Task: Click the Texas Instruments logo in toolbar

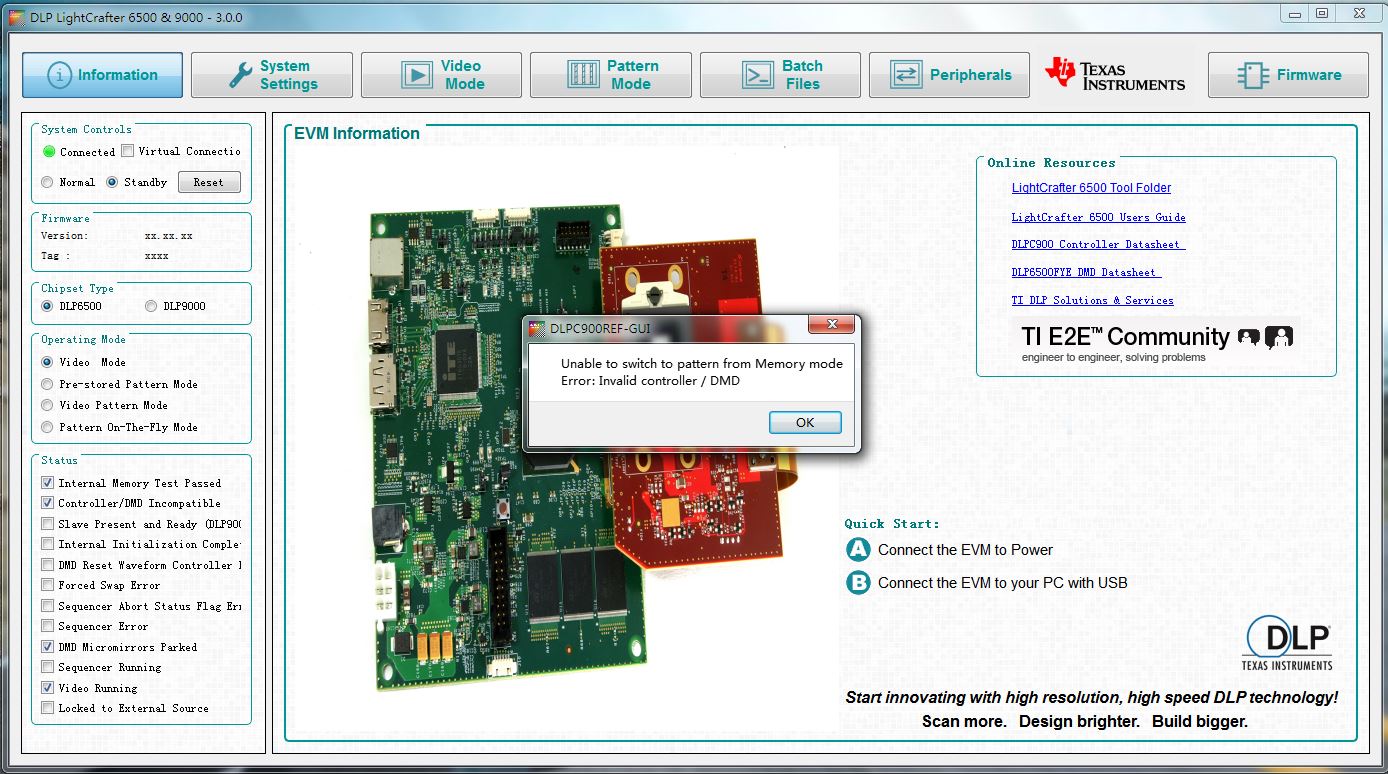Action: click(x=1115, y=75)
